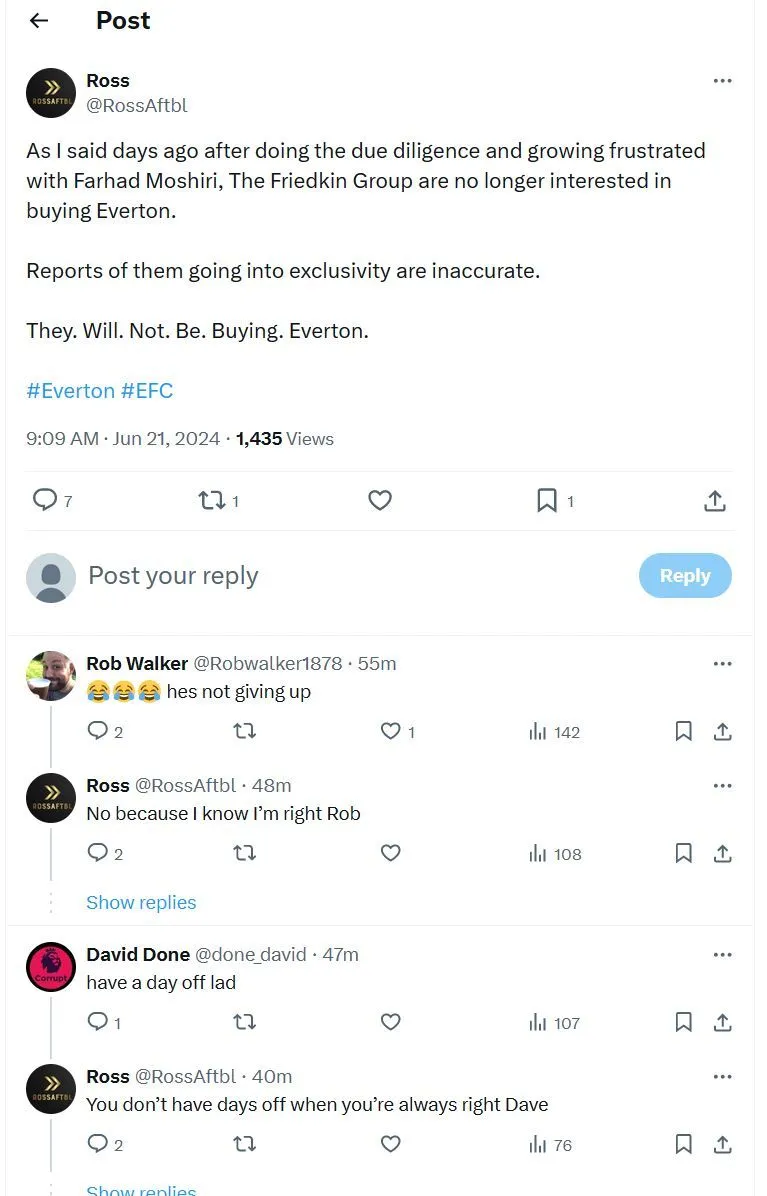Share the main post
The width and height of the screenshot is (767, 1196).
(714, 500)
